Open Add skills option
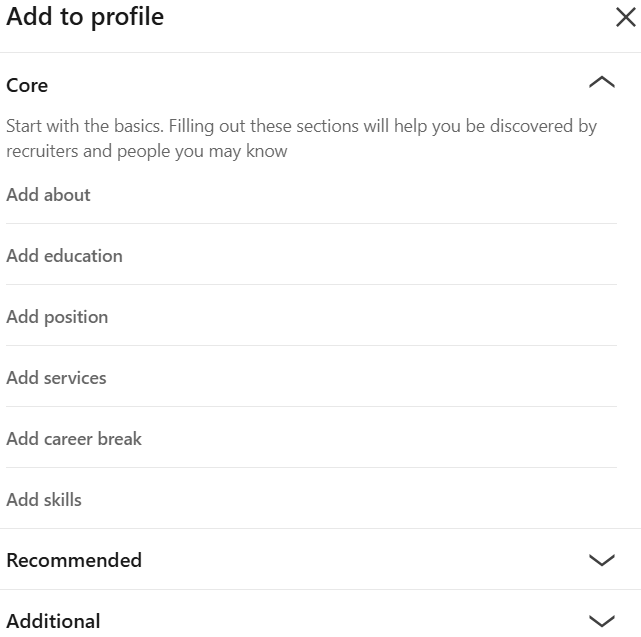Image resolution: width=641 pixels, height=637 pixels. click(x=44, y=500)
